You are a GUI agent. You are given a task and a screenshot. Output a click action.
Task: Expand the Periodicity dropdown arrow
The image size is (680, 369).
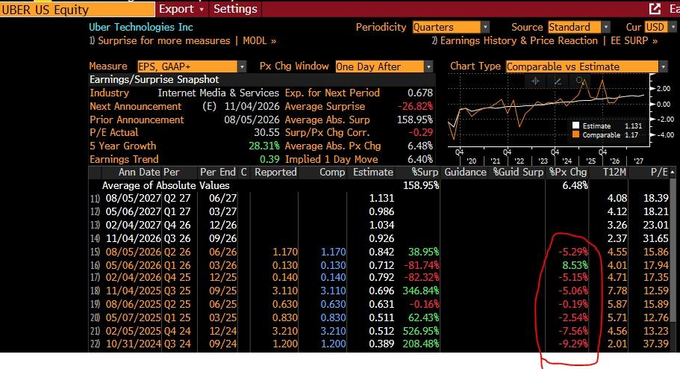(x=485, y=27)
